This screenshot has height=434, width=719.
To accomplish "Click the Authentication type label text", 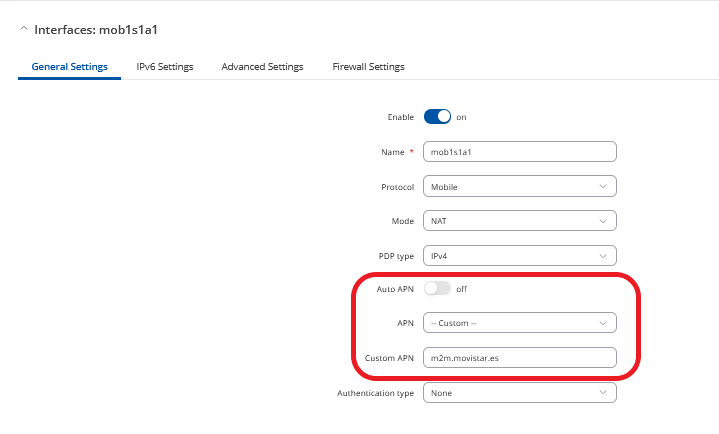I will pyautogui.click(x=375, y=393).
